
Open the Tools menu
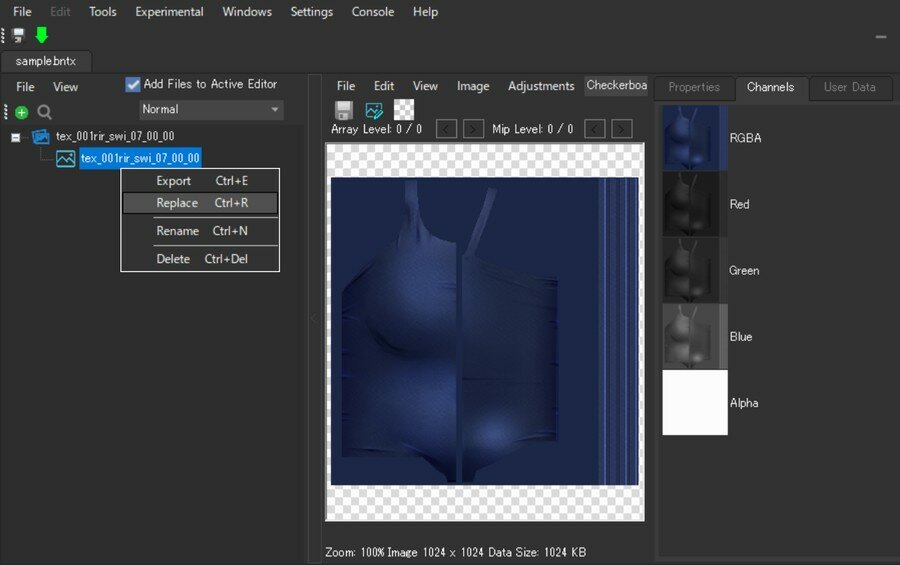point(103,11)
